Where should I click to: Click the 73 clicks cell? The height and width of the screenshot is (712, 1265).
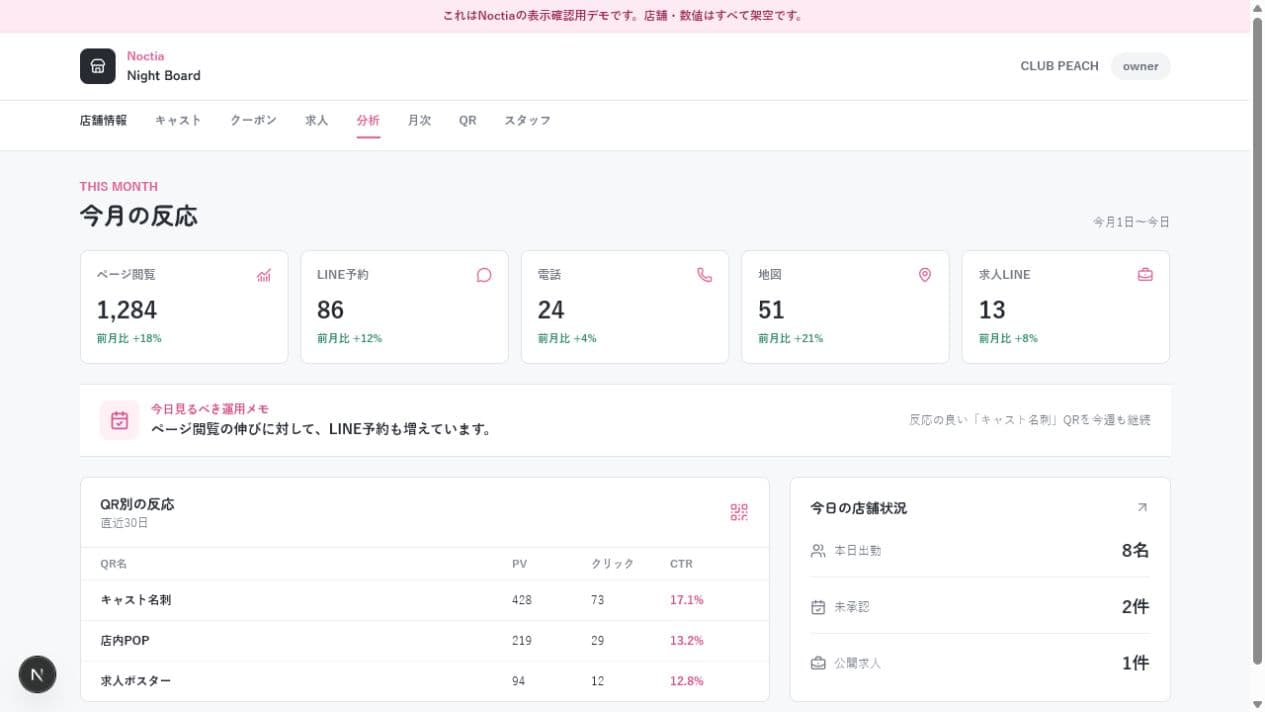pyautogui.click(x=598, y=600)
